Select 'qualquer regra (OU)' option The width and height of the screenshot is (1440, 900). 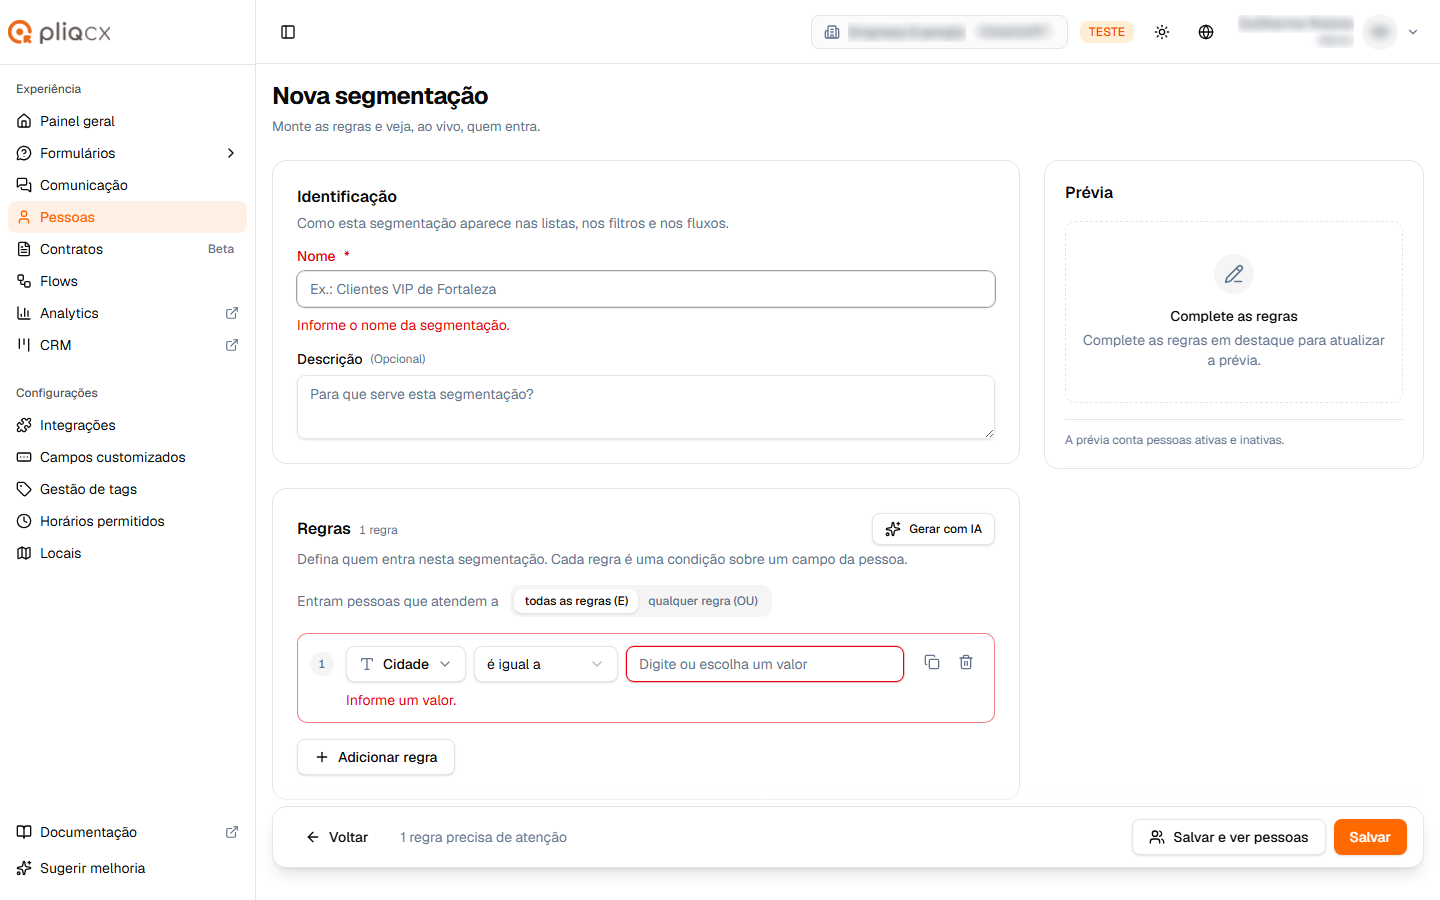[703, 601]
